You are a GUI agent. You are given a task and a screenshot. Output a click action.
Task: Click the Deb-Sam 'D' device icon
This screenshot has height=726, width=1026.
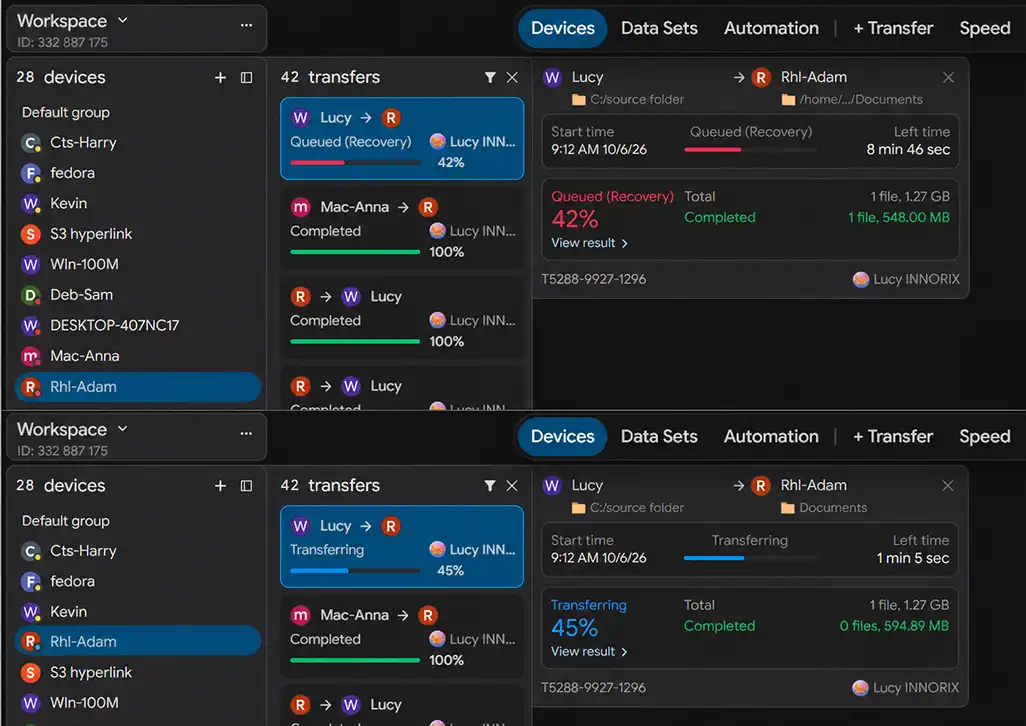point(30,295)
